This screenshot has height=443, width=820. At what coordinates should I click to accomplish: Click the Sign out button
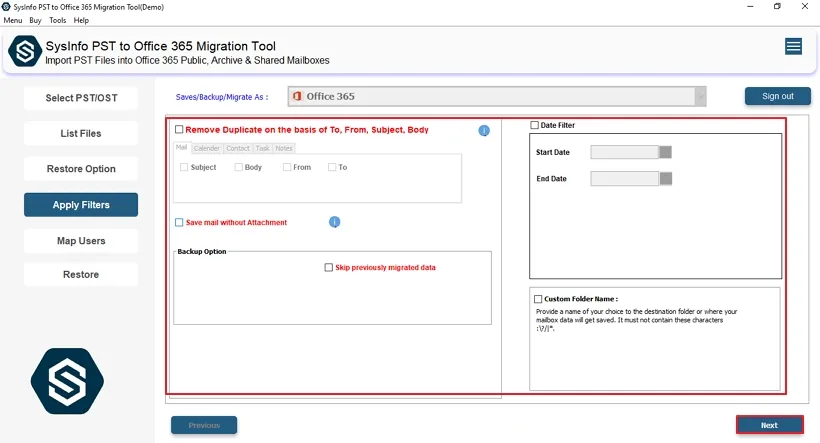click(x=778, y=96)
